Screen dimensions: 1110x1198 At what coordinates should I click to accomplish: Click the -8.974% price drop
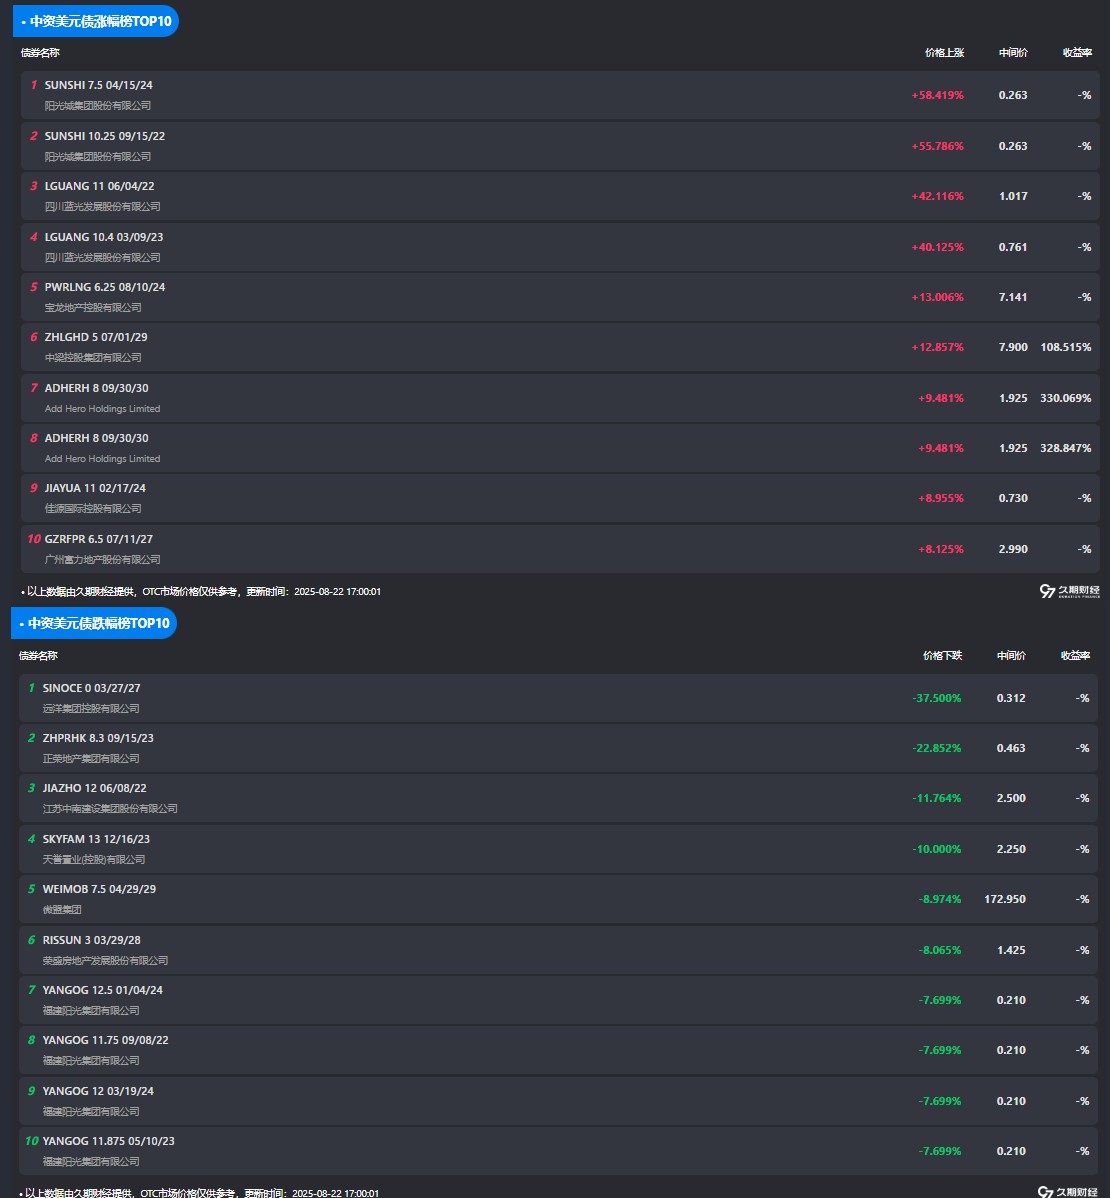[x=940, y=899]
